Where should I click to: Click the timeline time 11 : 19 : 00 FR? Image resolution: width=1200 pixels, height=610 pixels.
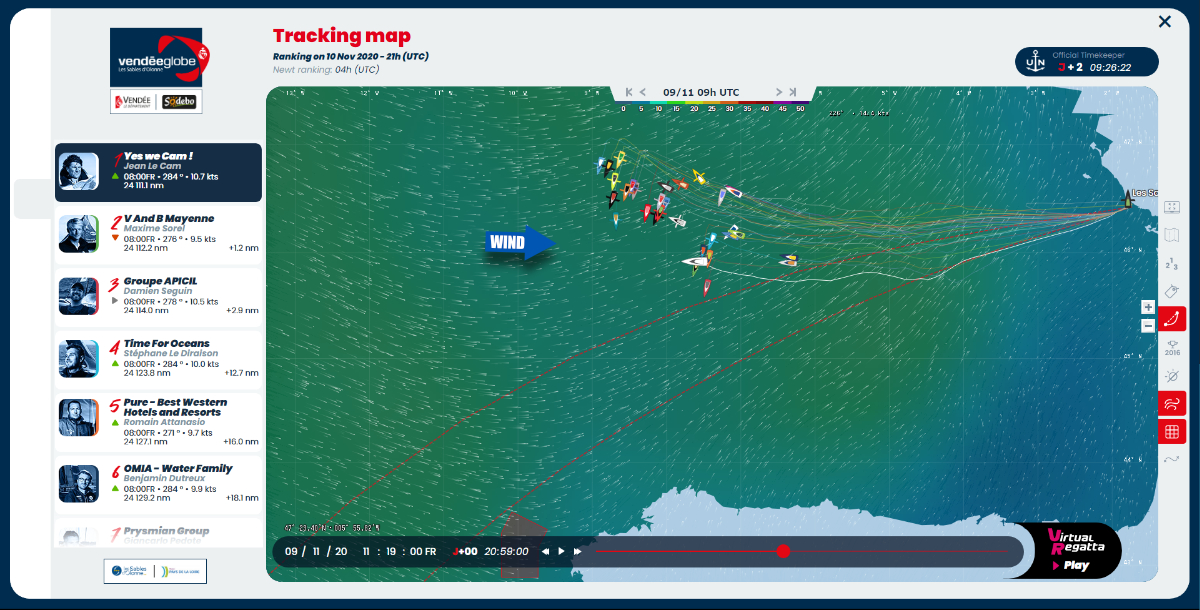(x=399, y=551)
